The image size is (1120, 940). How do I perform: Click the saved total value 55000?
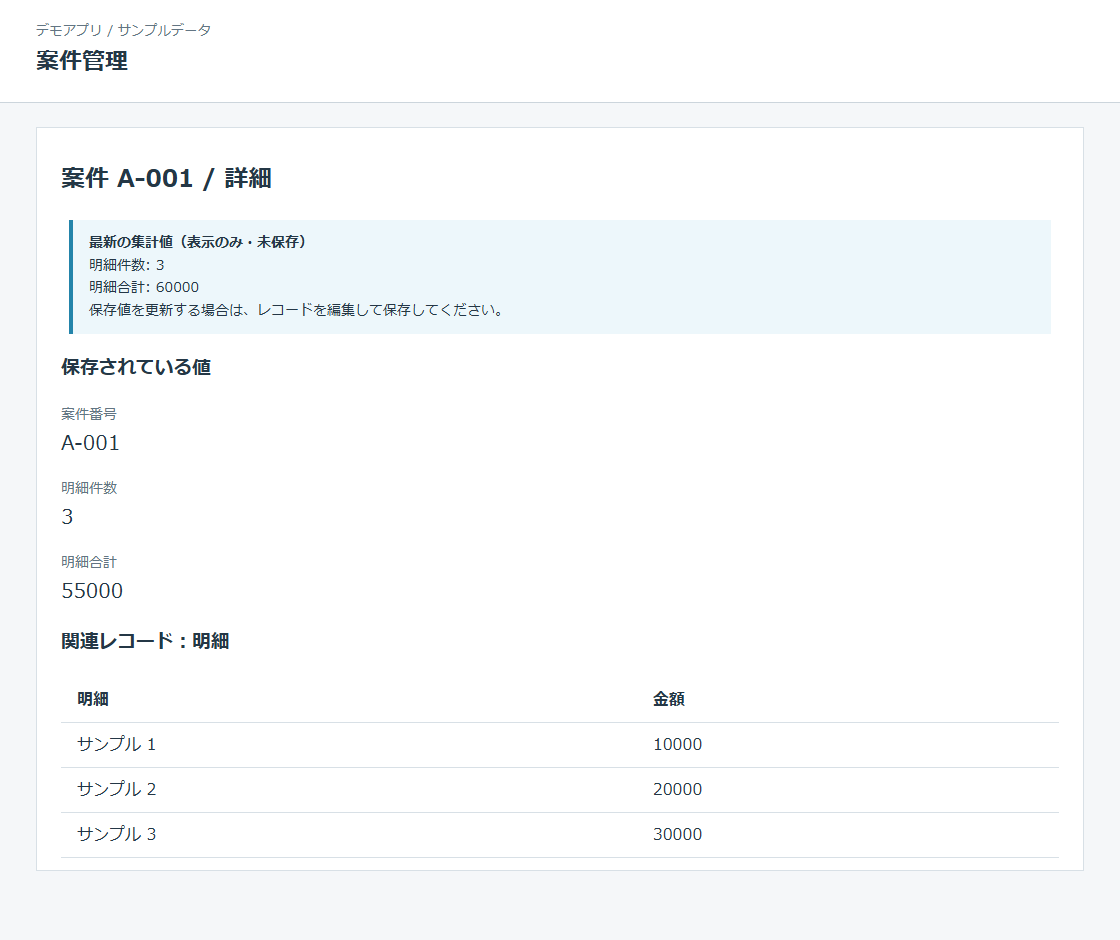(x=92, y=591)
